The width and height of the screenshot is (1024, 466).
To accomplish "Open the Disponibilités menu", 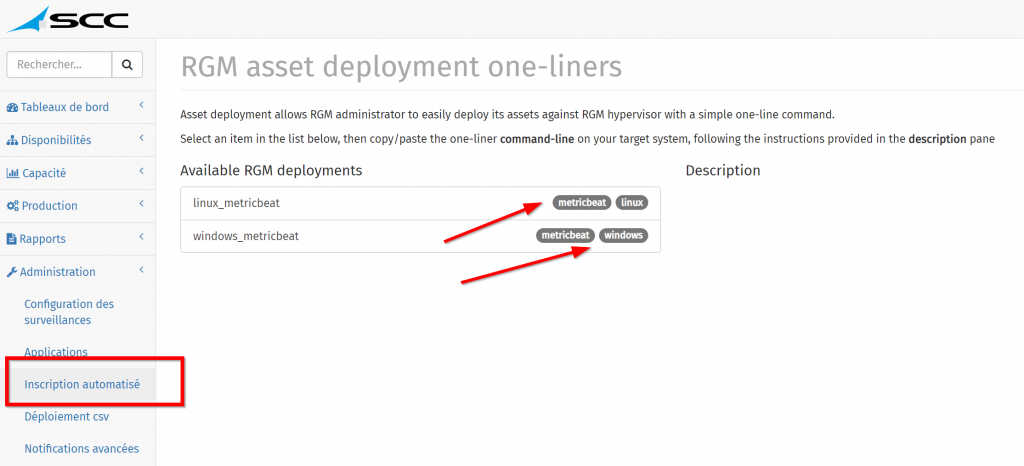I will point(56,140).
